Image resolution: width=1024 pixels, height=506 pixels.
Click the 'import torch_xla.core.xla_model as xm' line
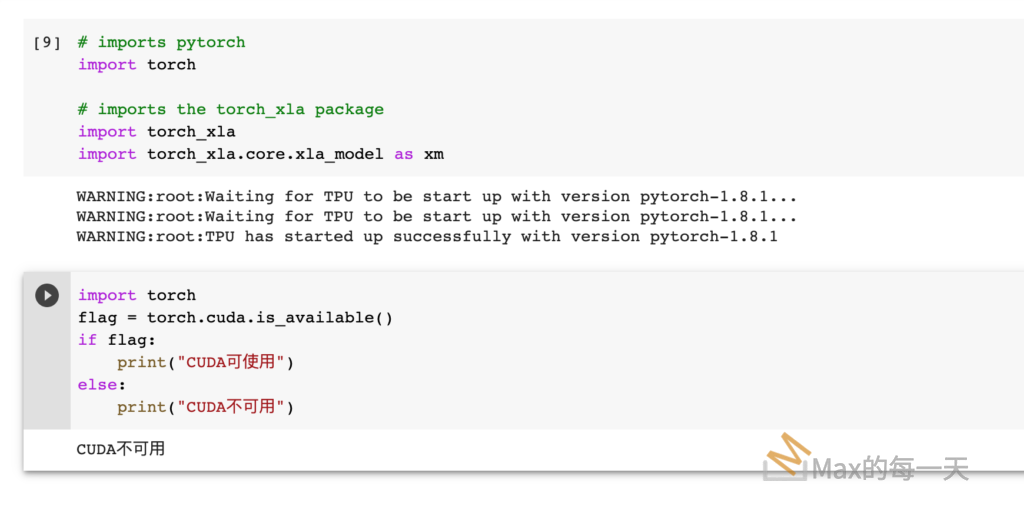point(260,154)
